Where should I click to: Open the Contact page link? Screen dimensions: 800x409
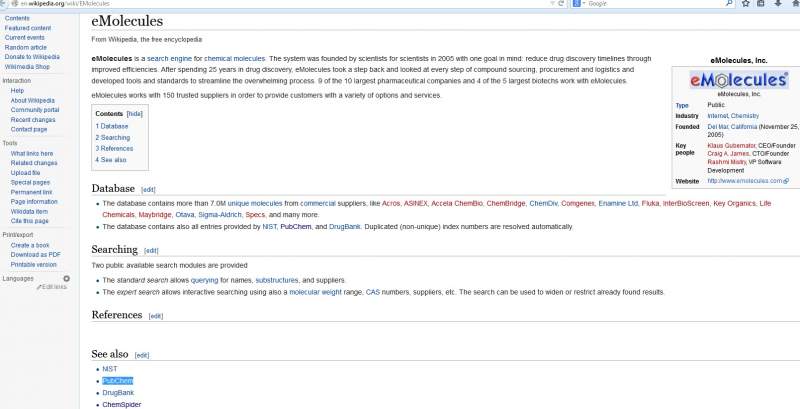coord(29,130)
